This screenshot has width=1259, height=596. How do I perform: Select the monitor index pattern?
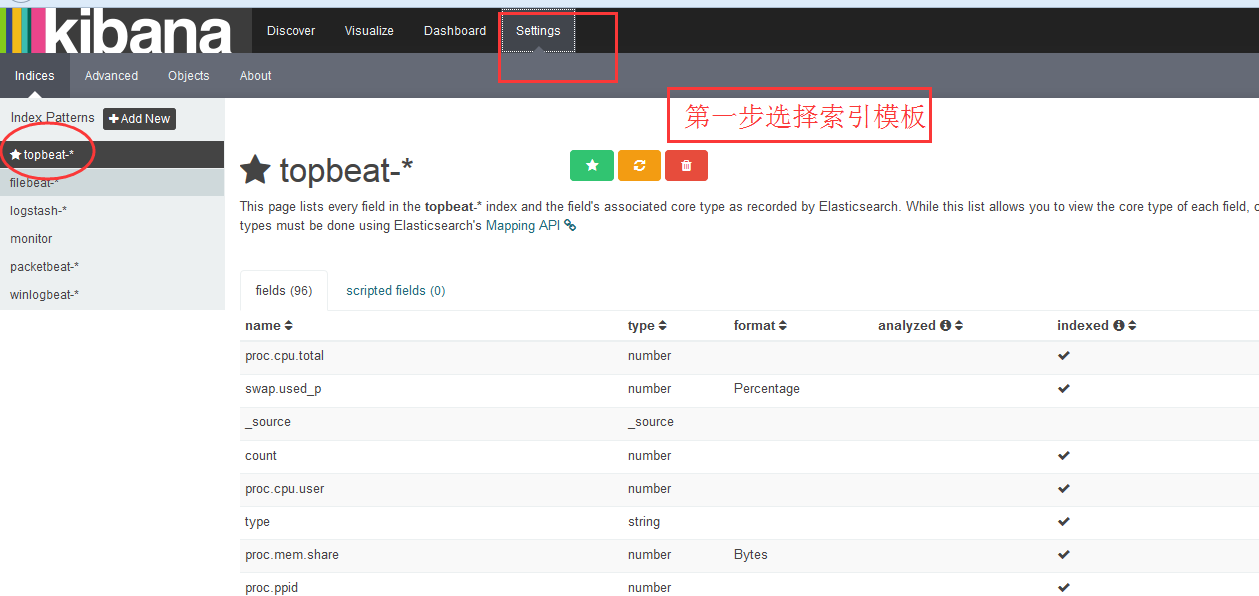point(112,239)
